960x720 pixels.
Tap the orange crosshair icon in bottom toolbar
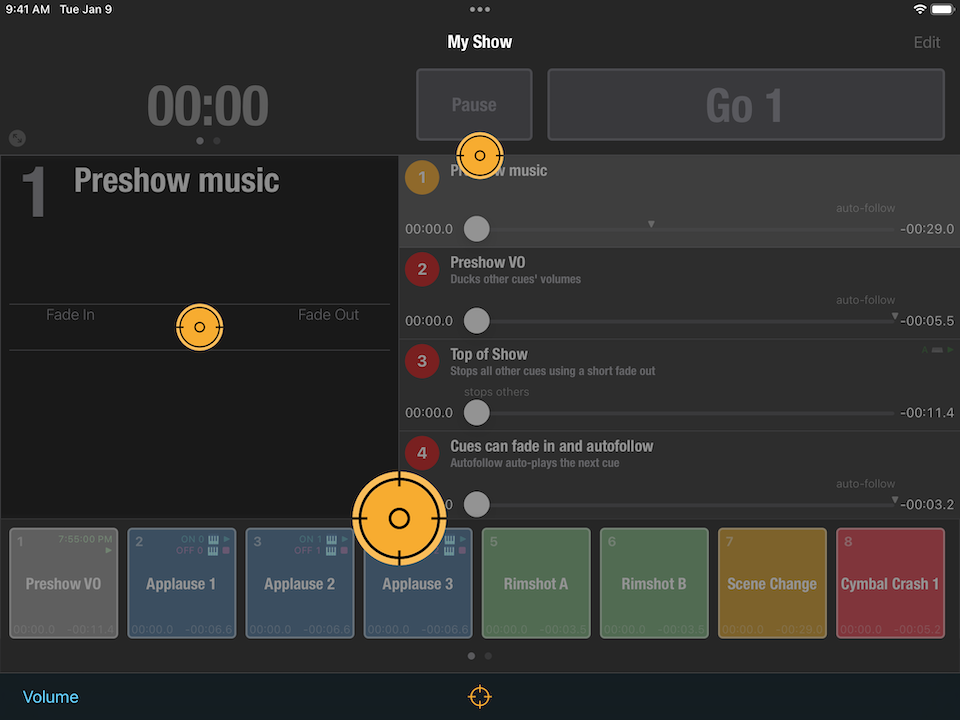tap(480, 696)
